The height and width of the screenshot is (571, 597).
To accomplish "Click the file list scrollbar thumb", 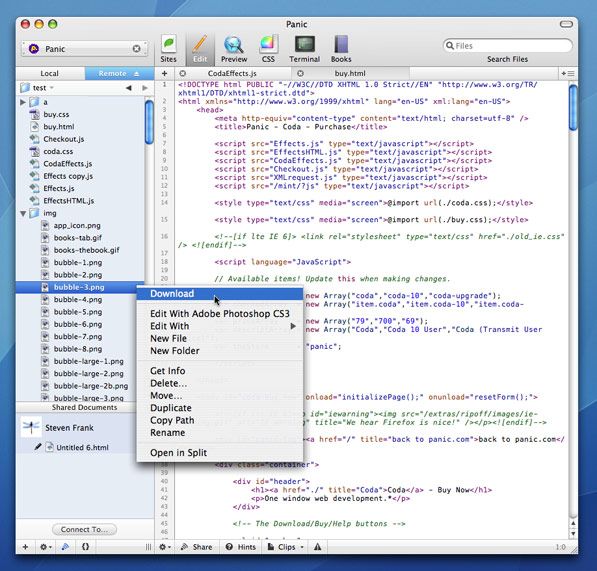I will [x=149, y=121].
